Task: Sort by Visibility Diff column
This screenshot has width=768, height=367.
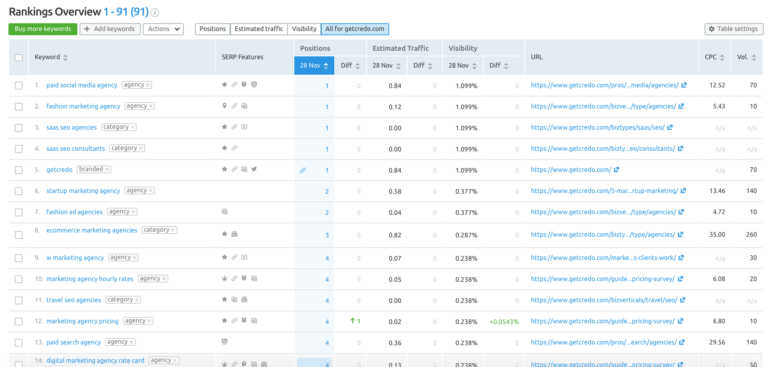Action: click(504, 66)
